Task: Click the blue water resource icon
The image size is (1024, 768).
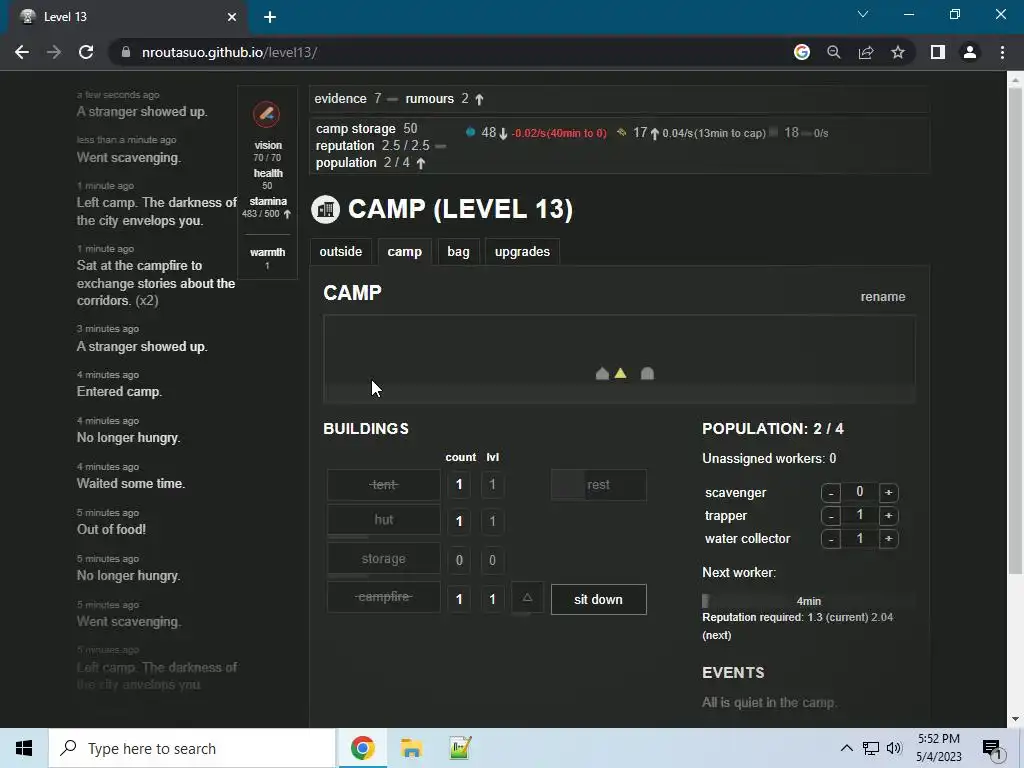Action: [x=470, y=132]
